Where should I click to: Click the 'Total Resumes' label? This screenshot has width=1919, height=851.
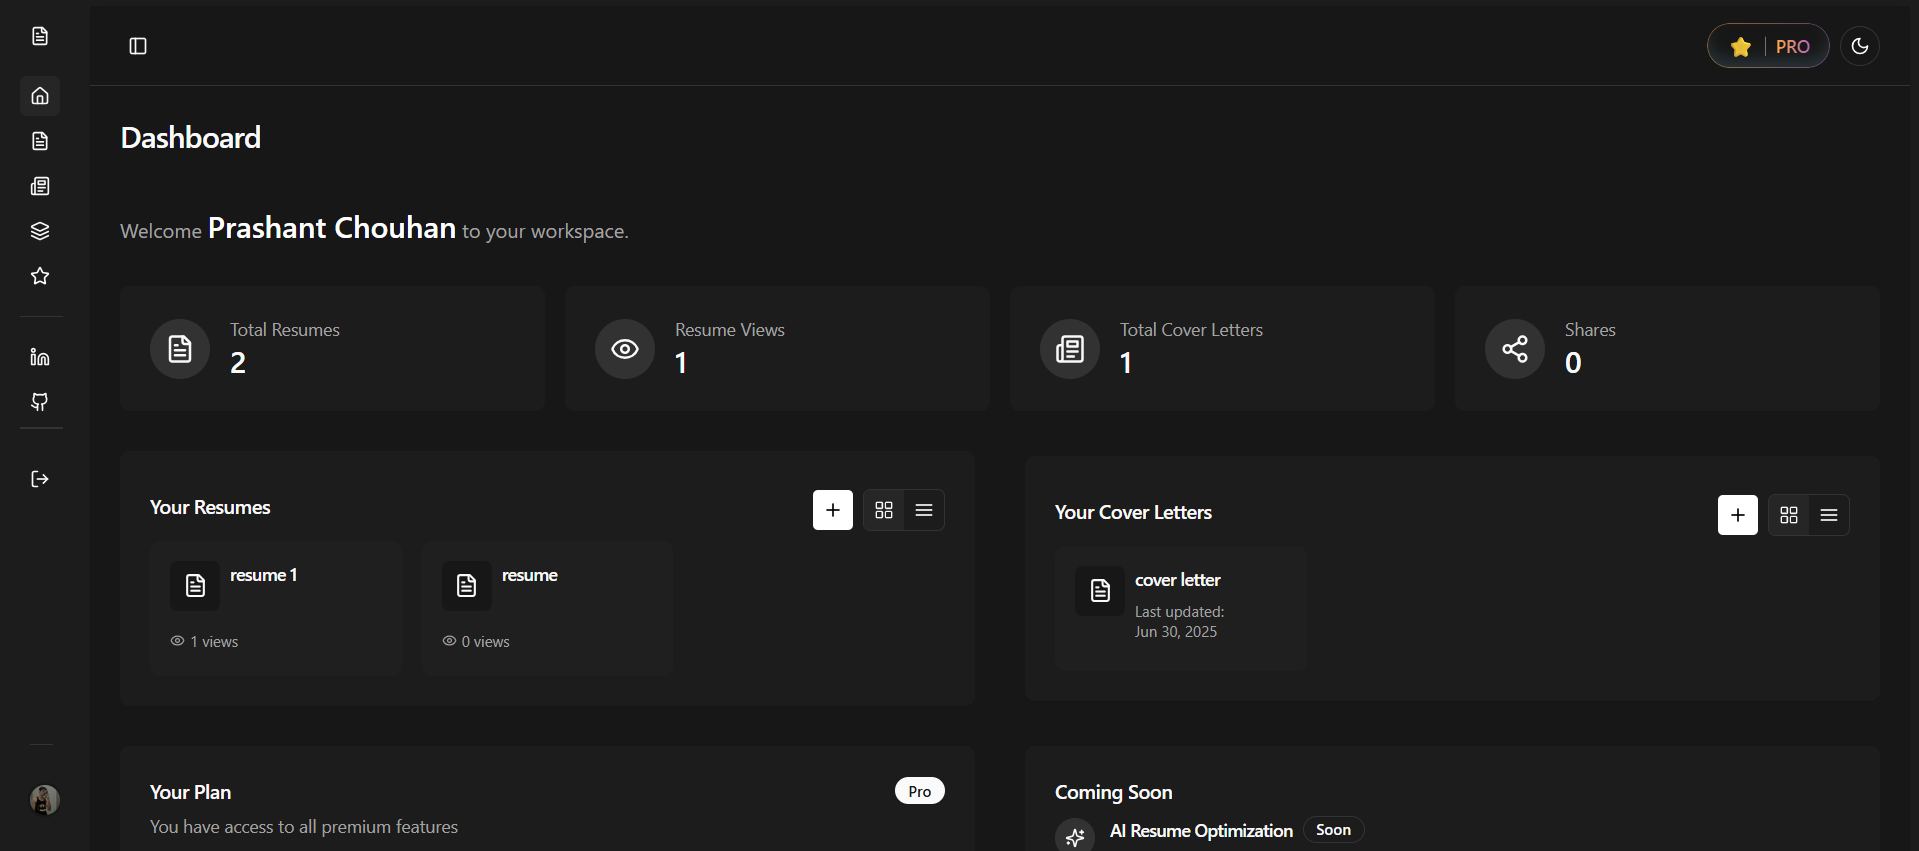point(285,330)
